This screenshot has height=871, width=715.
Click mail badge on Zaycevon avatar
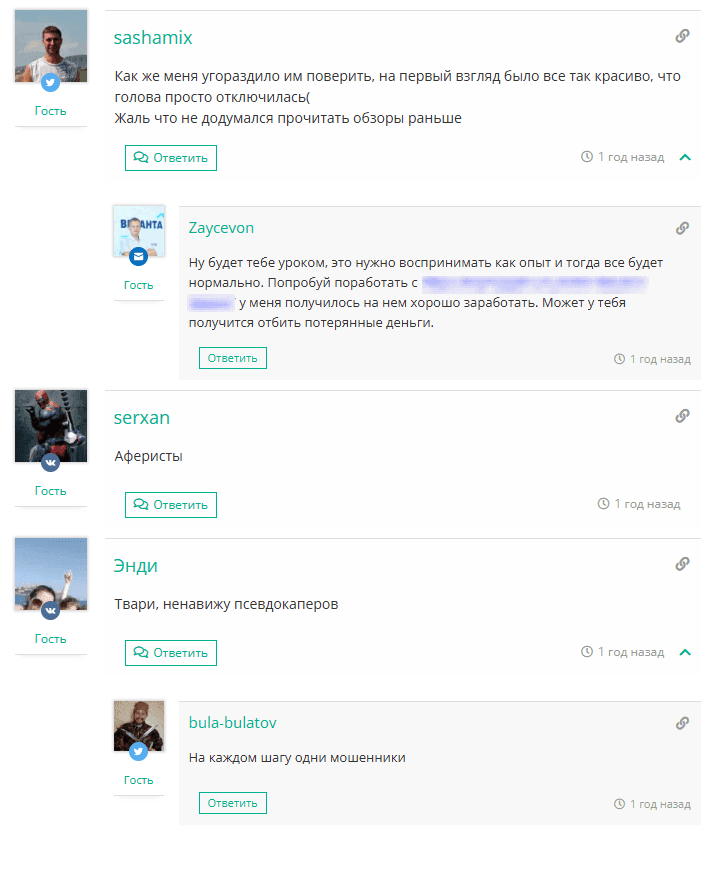point(138,257)
